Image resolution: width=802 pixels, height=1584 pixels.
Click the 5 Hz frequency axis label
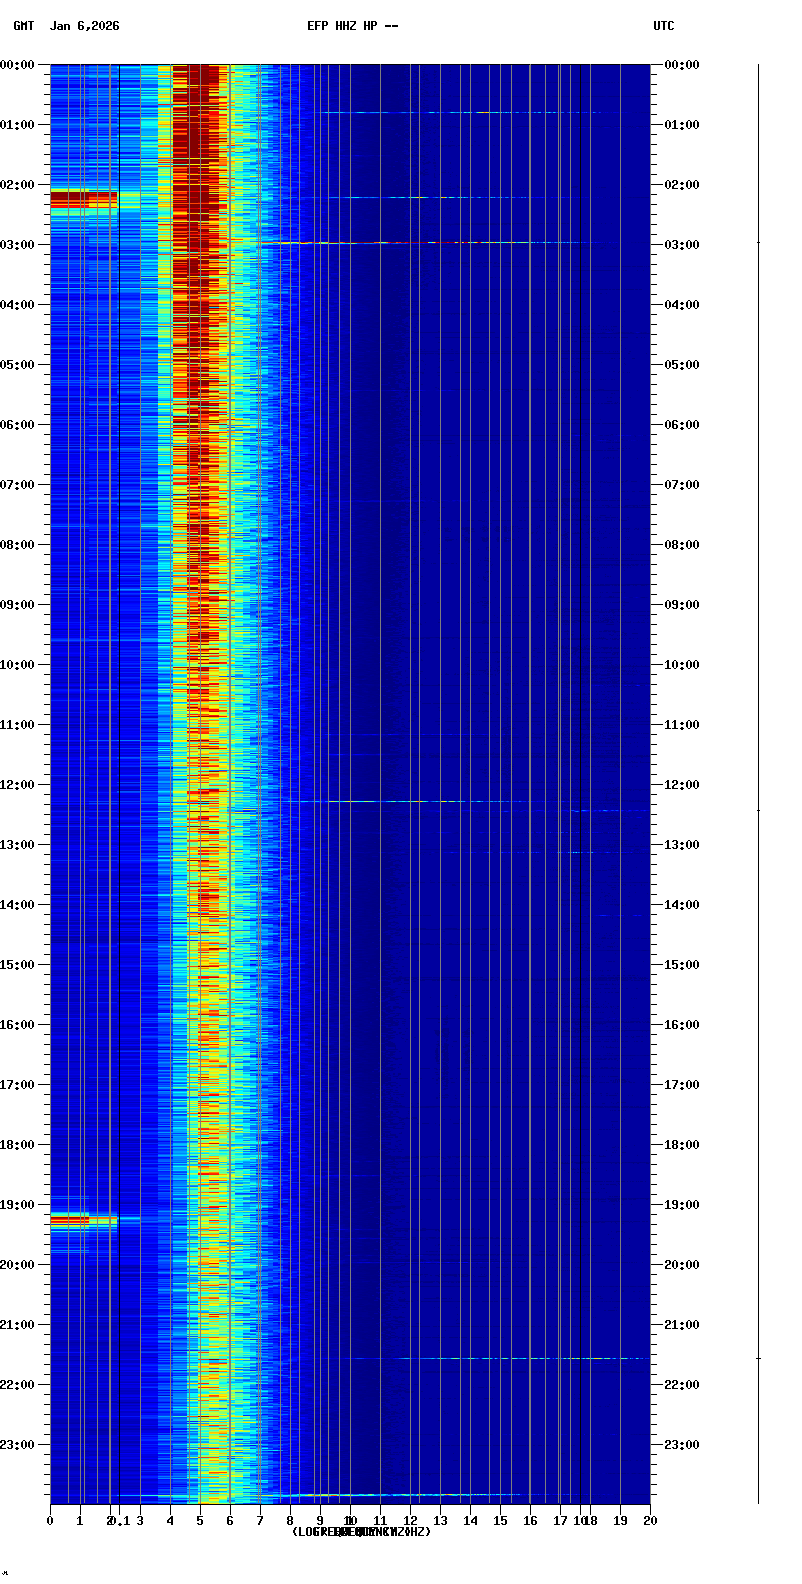[200, 1521]
